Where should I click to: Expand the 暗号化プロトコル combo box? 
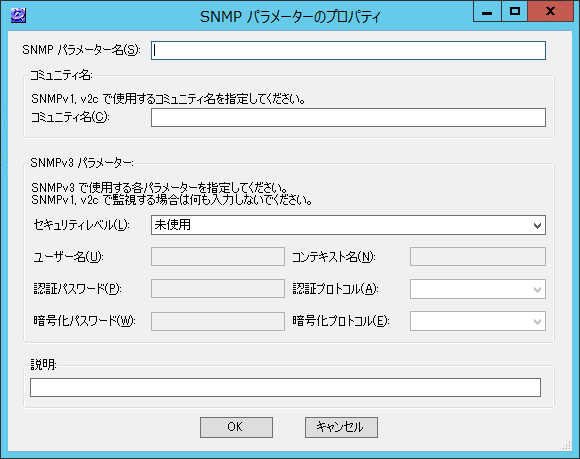(x=478, y=321)
